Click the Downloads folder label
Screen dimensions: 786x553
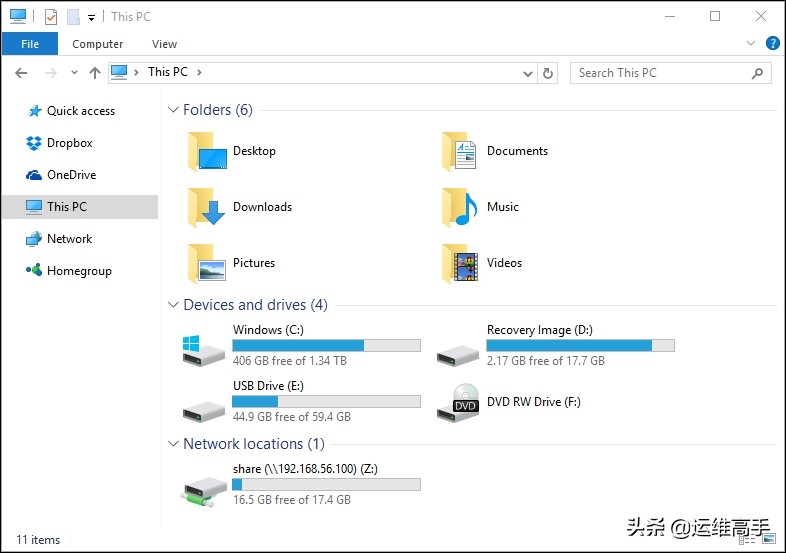click(262, 207)
